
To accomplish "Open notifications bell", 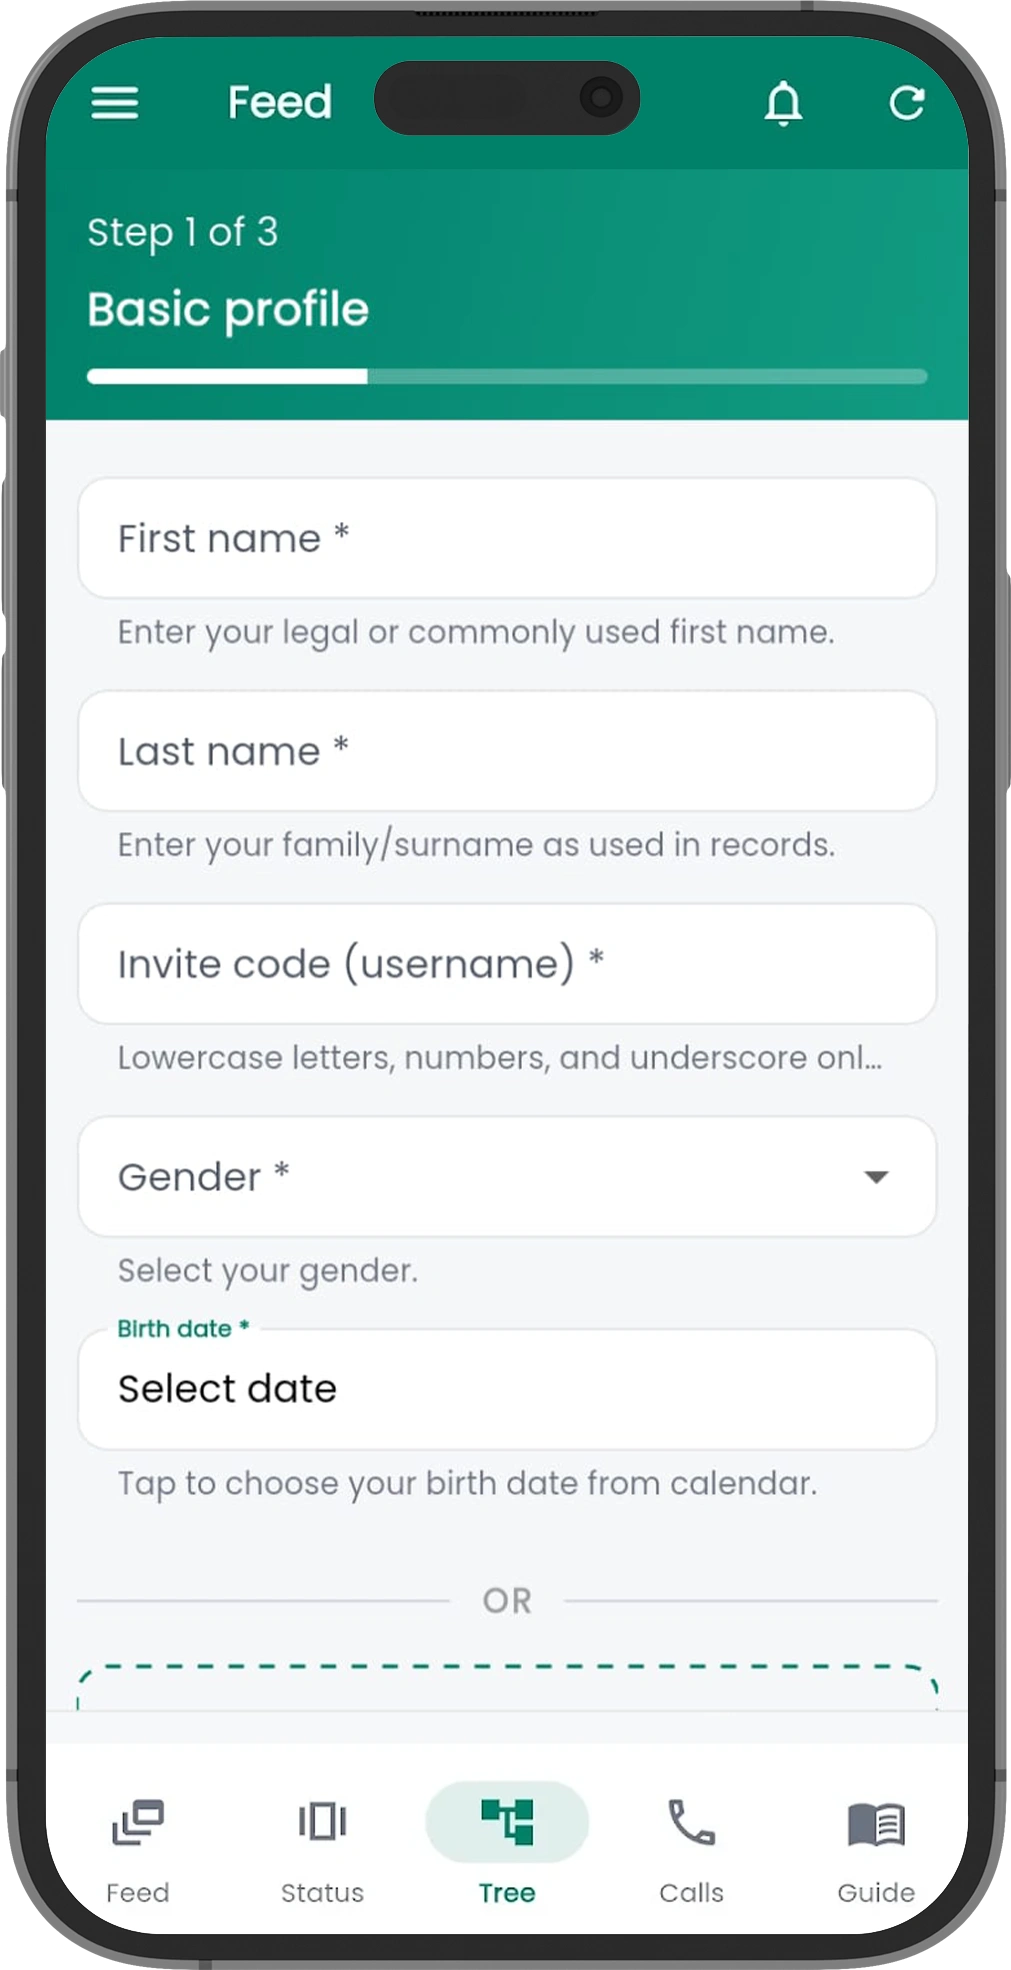I will point(783,103).
